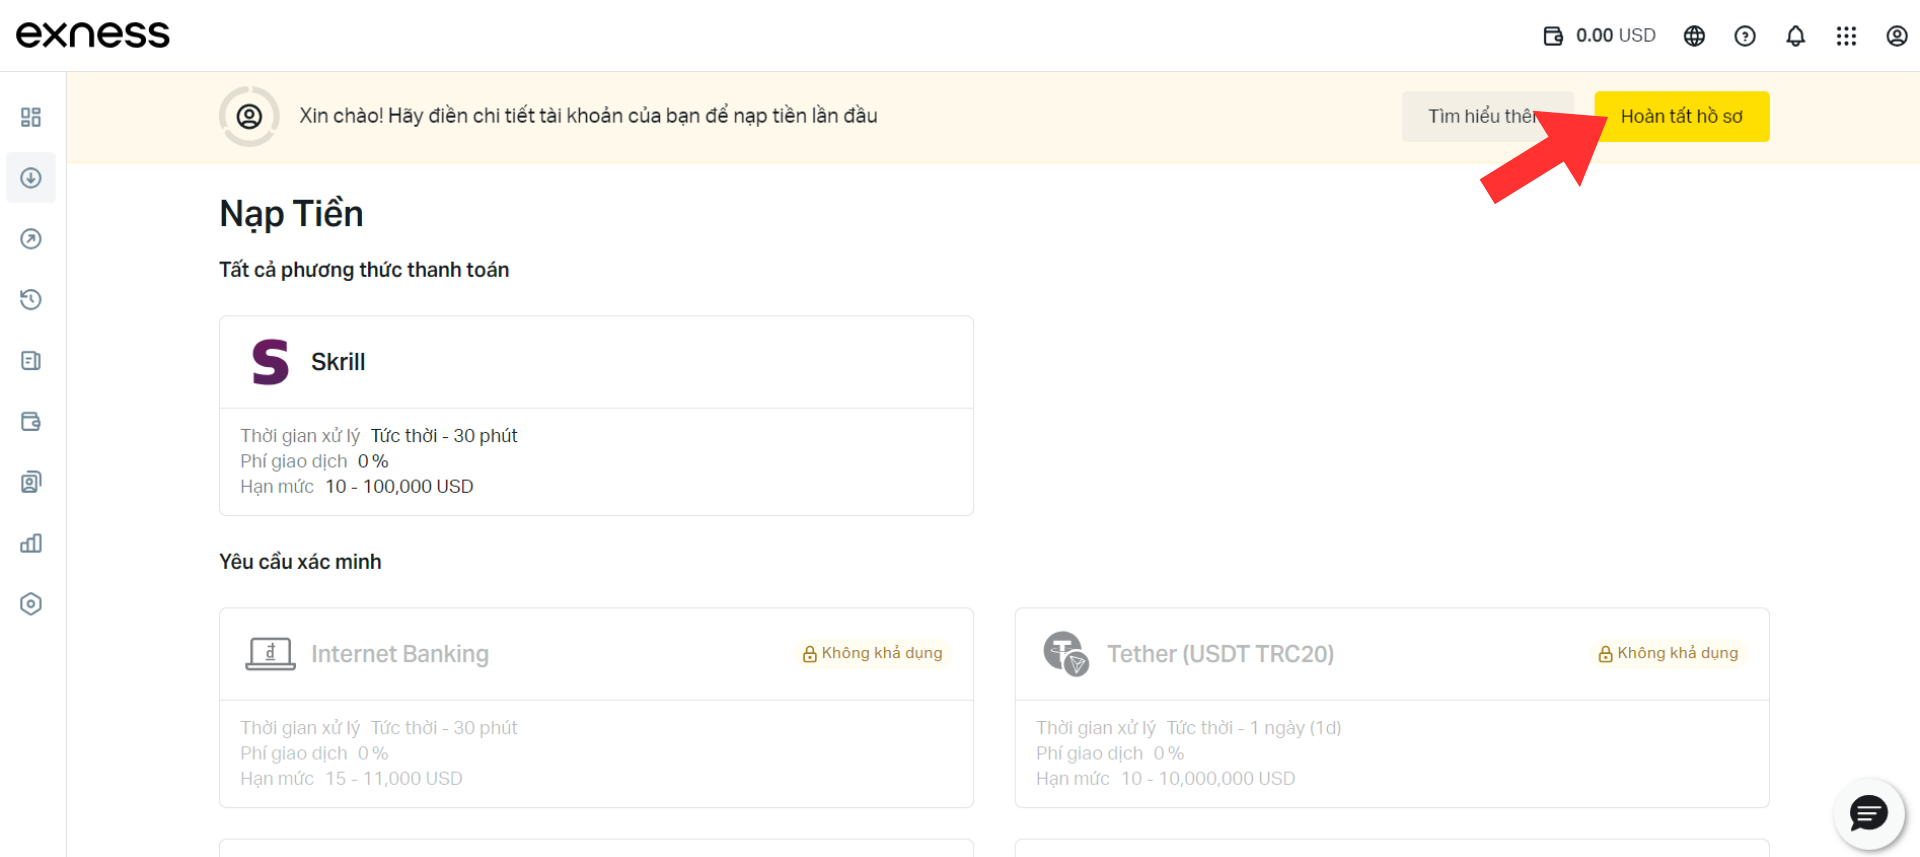Screen dimensions: 1920x857
Task: Open the document report icon in sidebar
Action: pyautogui.click(x=31, y=361)
